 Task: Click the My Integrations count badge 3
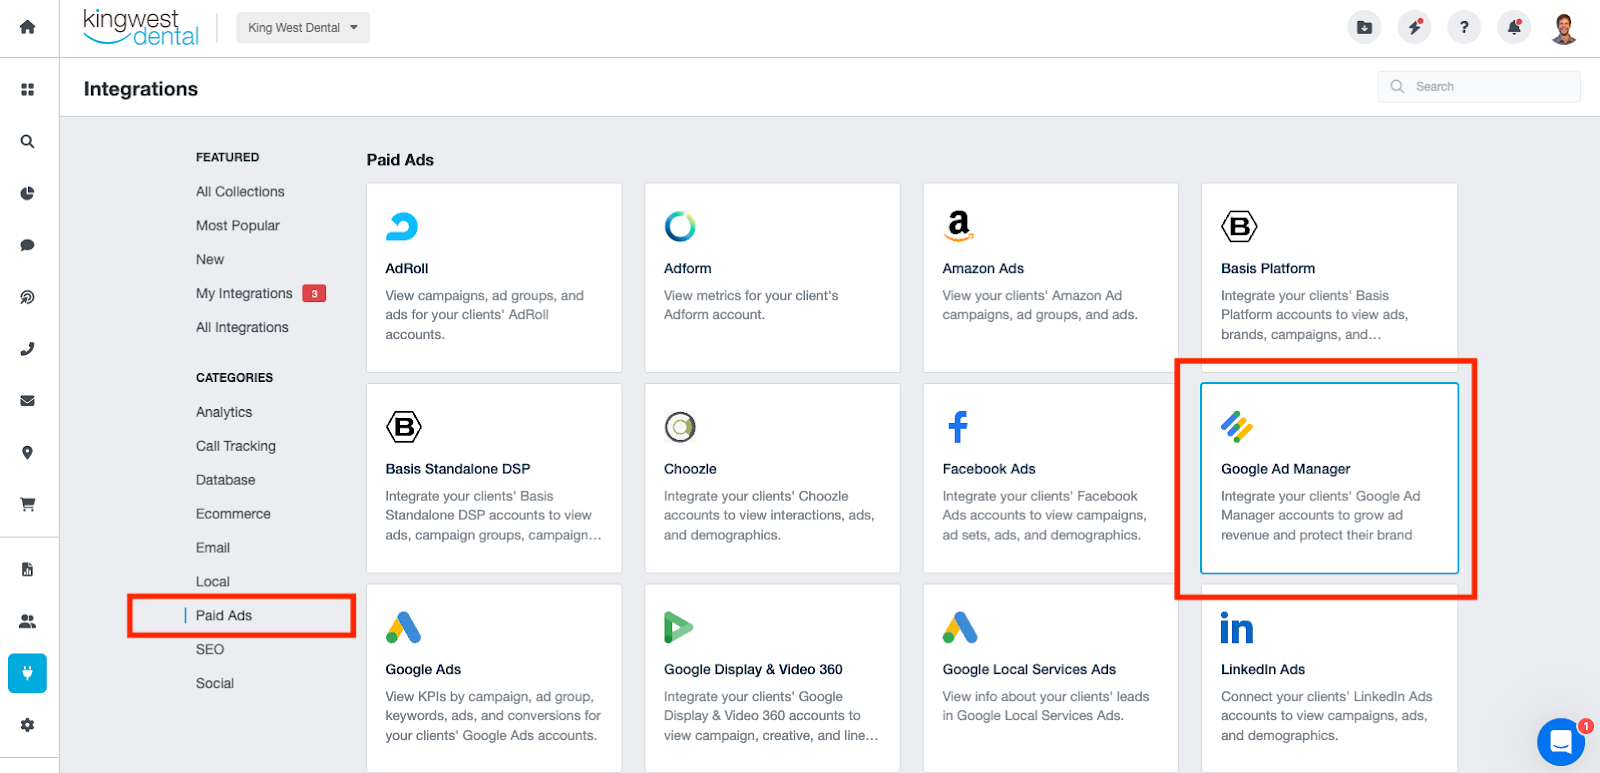click(314, 294)
